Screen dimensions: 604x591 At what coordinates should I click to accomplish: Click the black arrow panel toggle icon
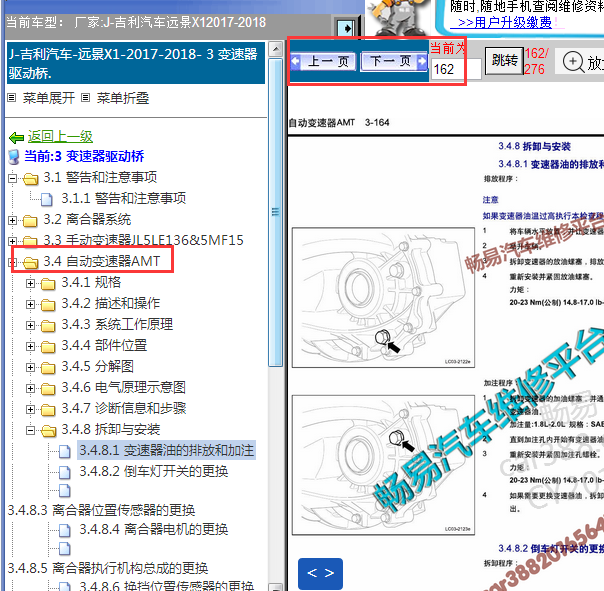tap(347, 28)
